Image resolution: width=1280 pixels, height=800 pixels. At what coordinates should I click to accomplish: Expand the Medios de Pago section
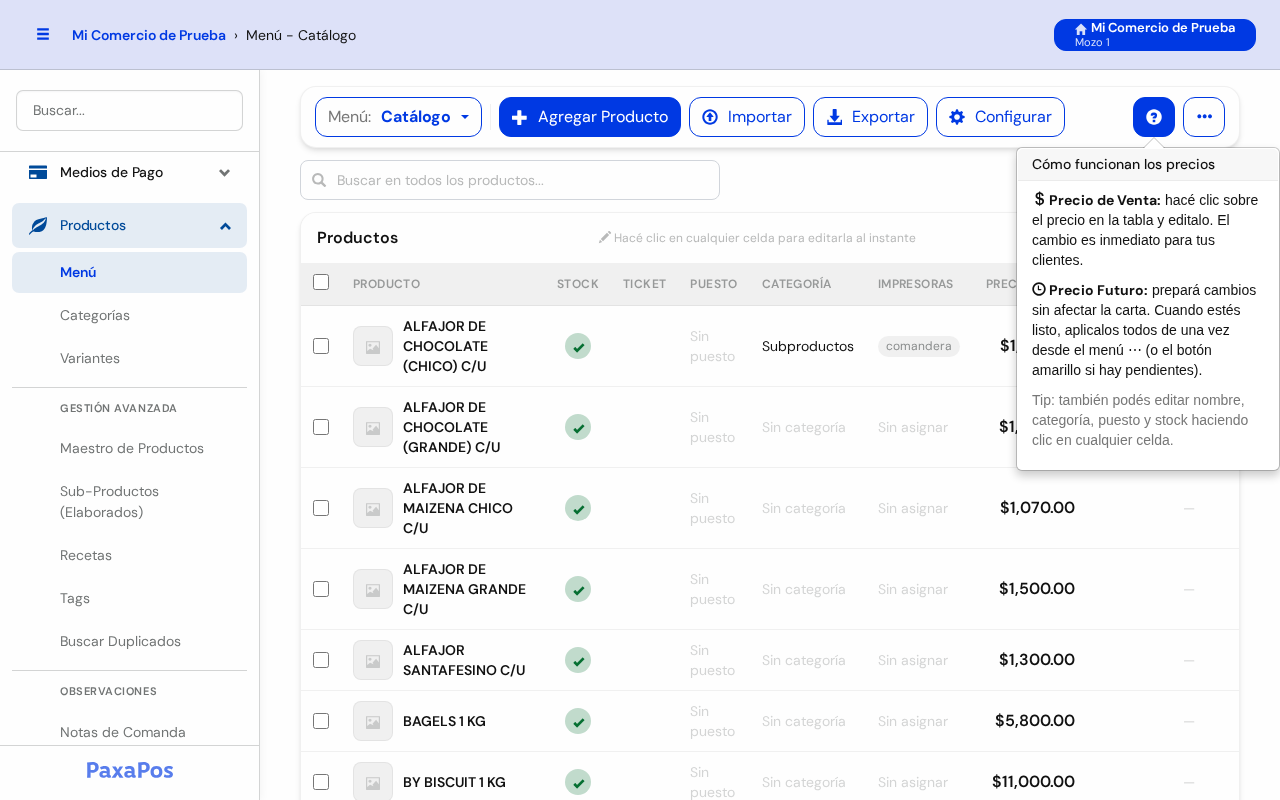click(x=129, y=172)
